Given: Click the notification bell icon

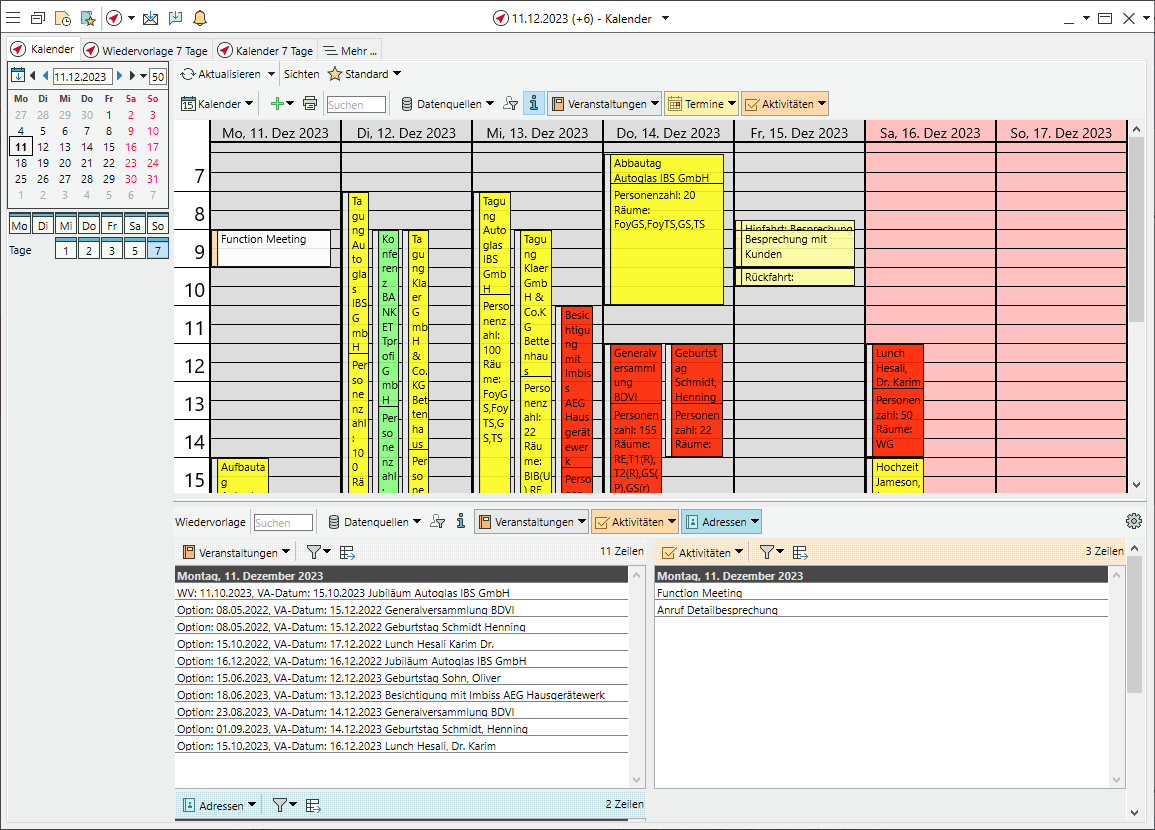Looking at the screenshot, I should 200,18.
